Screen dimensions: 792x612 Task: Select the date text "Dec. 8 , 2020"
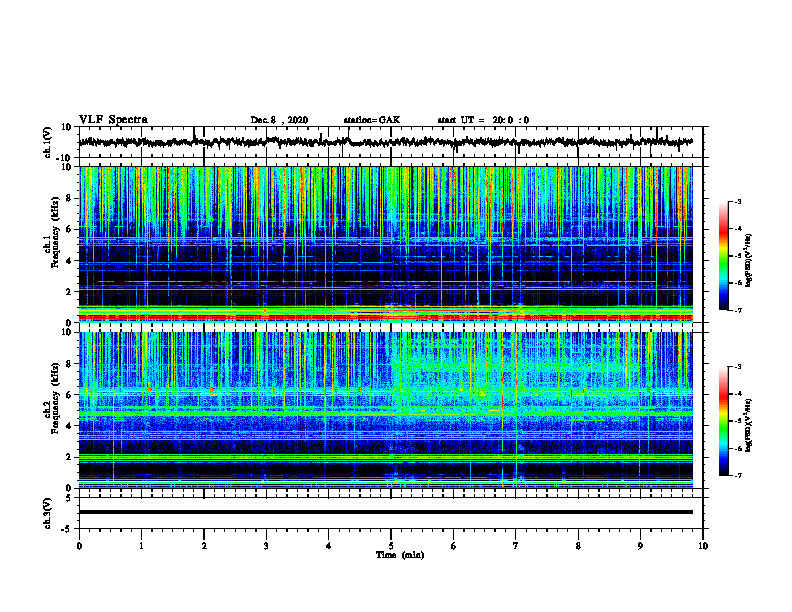(x=279, y=120)
